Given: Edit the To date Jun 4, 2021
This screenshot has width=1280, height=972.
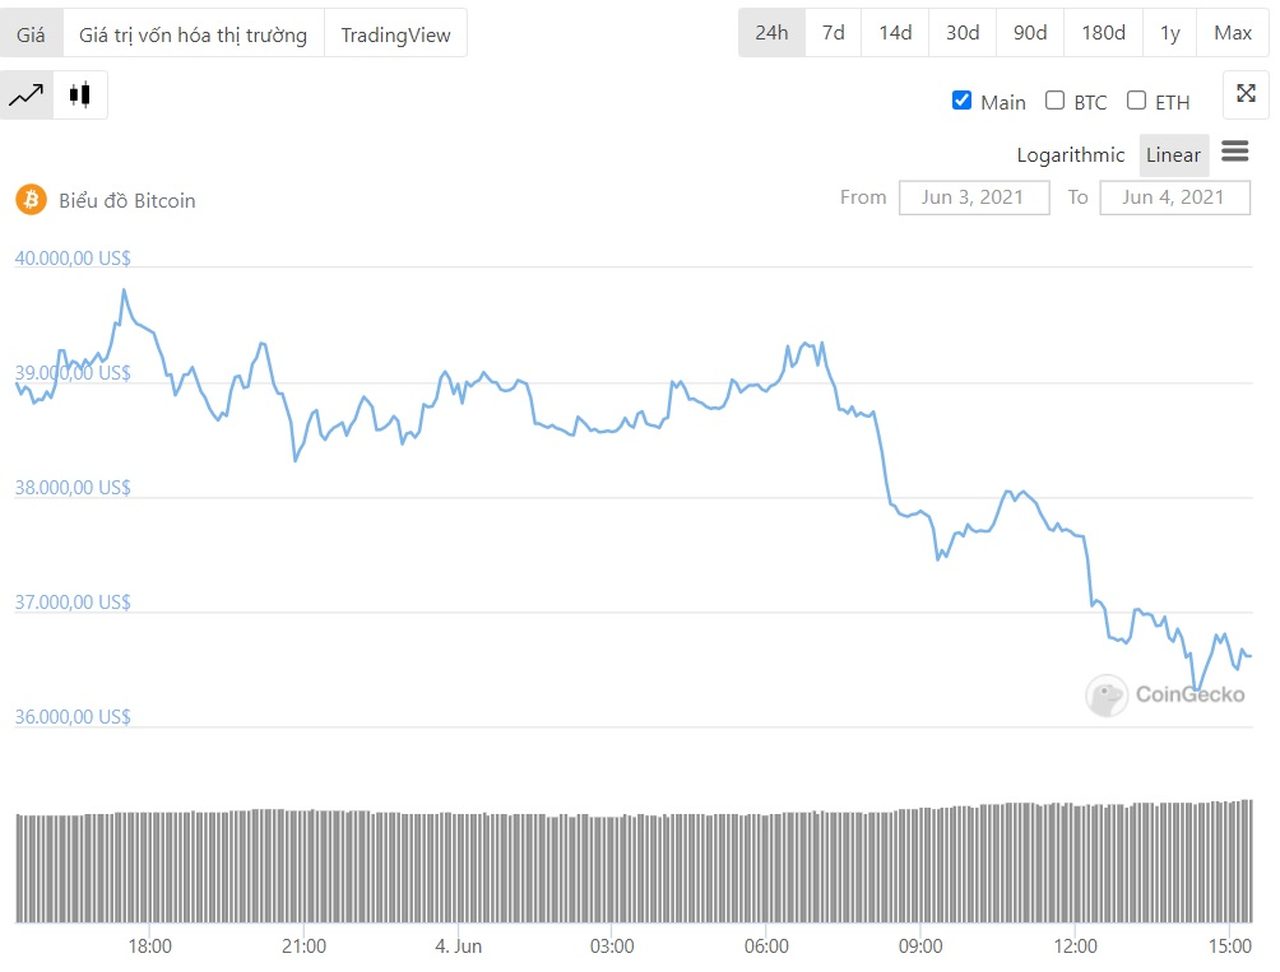Looking at the screenshot, I should tap(1175, 197).
